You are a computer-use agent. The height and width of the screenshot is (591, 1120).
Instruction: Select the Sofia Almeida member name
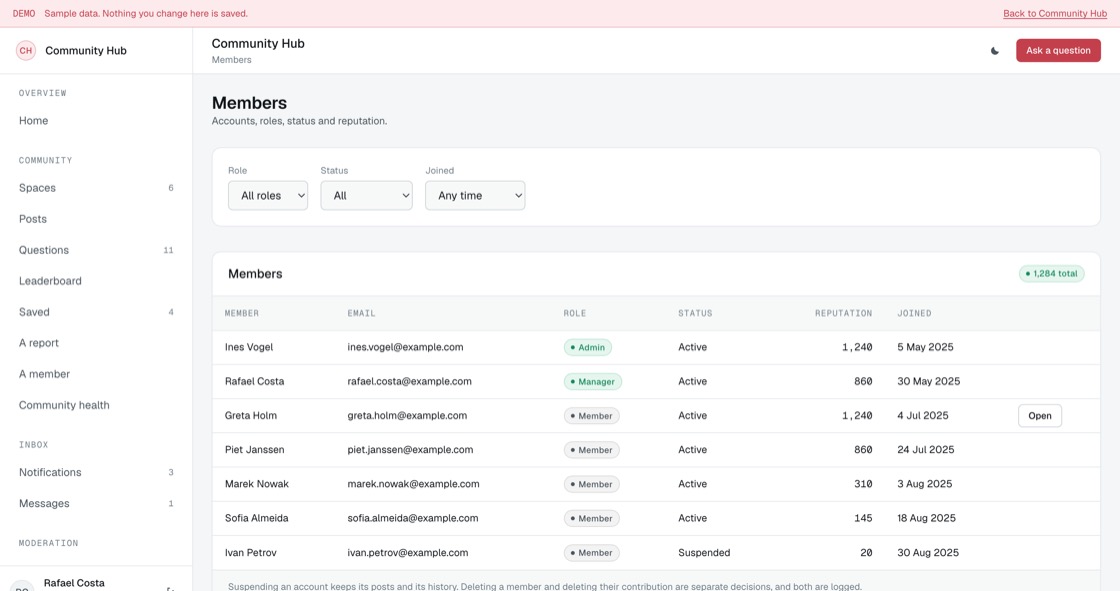pyautogui.click(x=256, y=519)
